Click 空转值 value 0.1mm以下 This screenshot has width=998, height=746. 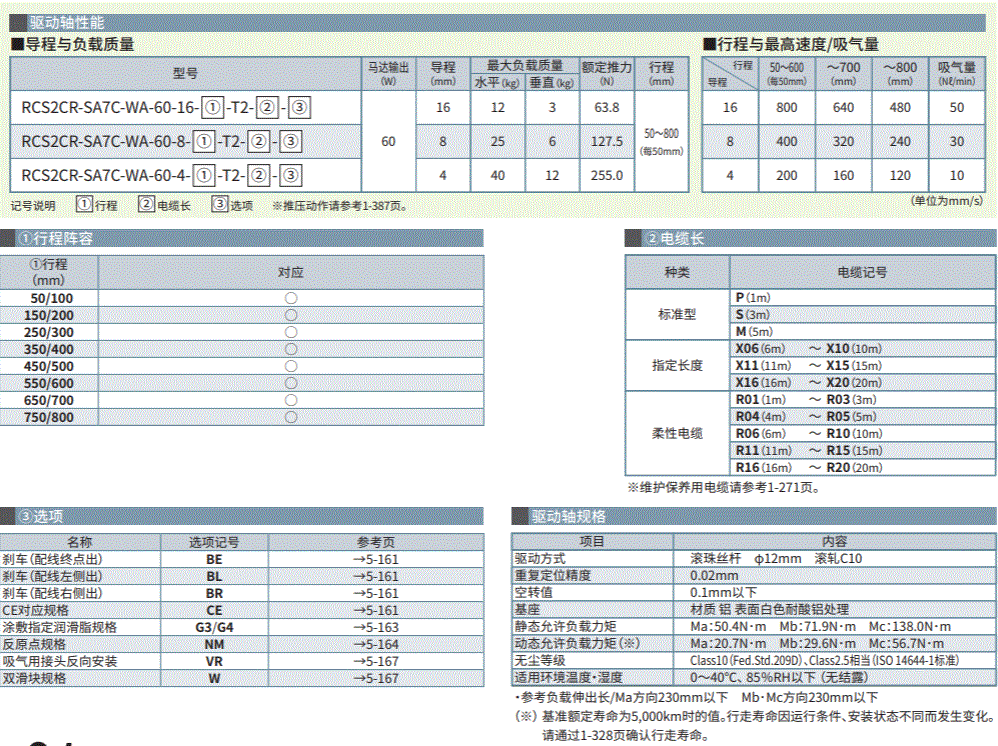723,593
